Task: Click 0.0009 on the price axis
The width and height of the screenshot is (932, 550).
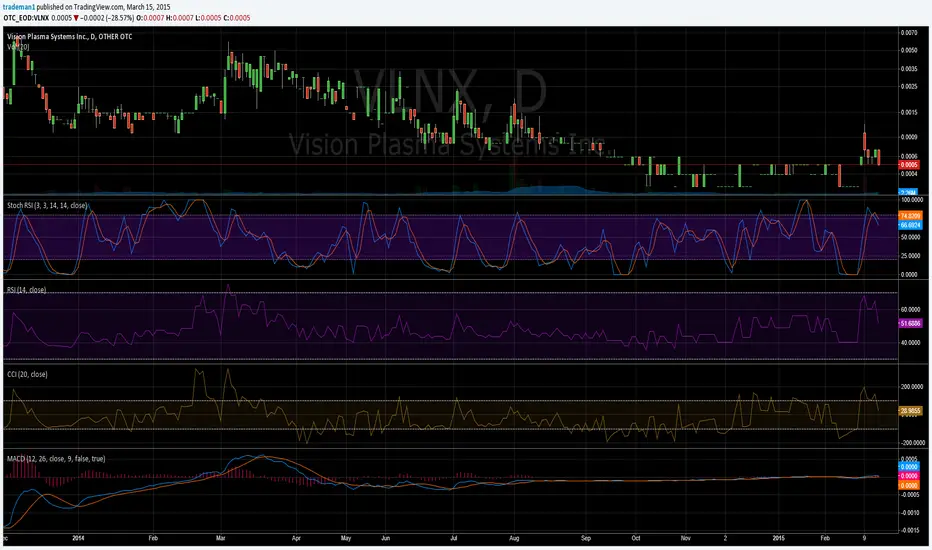Action: 909,137
